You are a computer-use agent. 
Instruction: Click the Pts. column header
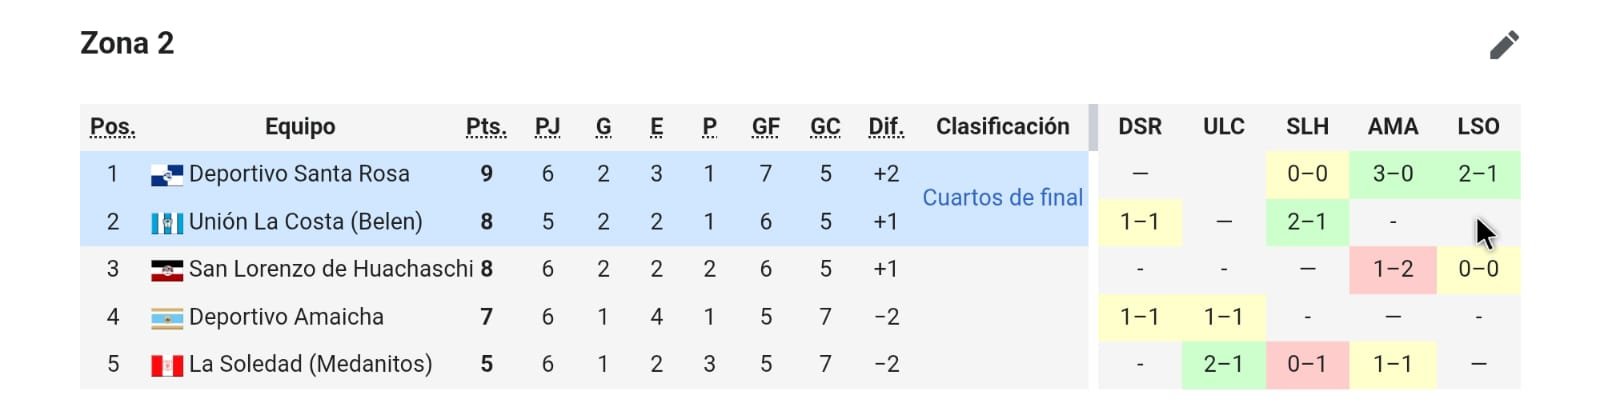tap(486, 127)
